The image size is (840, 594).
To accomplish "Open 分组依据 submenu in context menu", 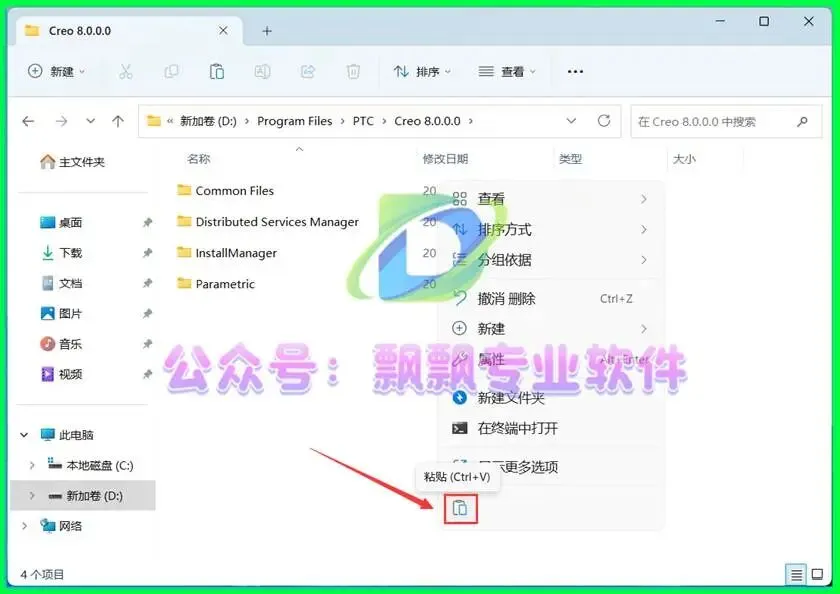I will point(551,260).
